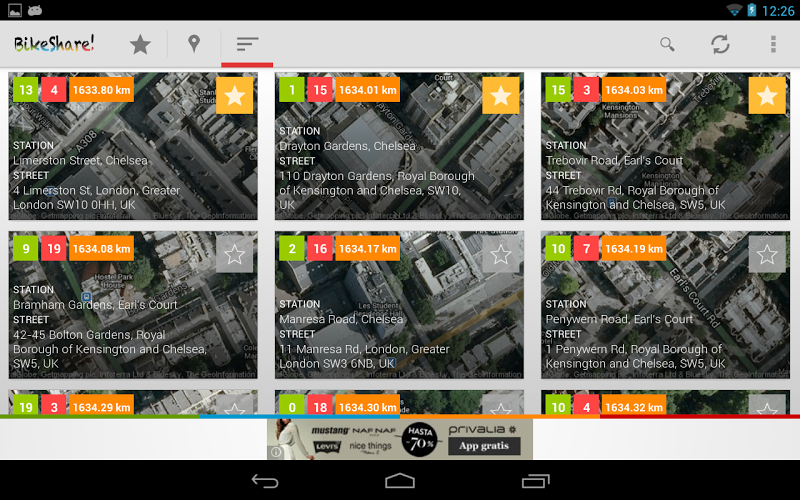Select Penywern Road, Earl's Court station name
800x500 pixels.
tap(619, 319)
